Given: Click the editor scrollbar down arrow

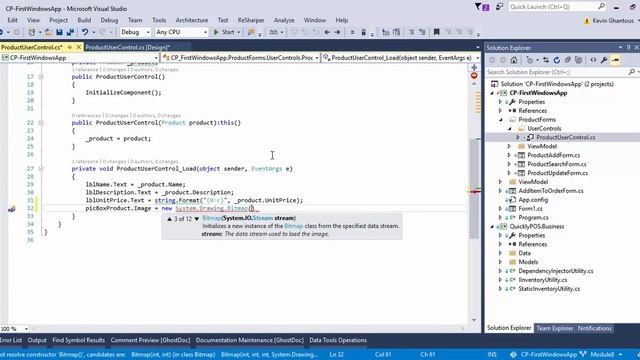Looking at the screenshot, I should coord(474,320).
